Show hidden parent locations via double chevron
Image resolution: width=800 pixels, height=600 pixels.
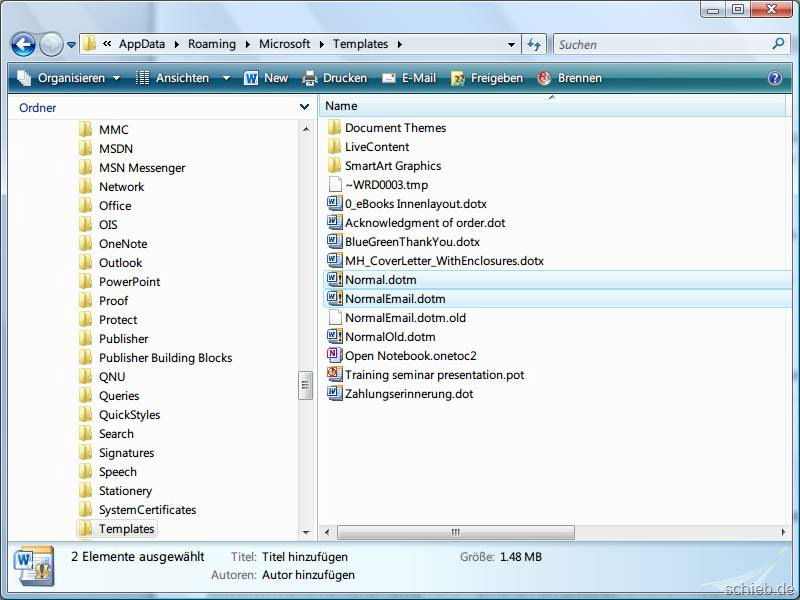coord(107,44)
